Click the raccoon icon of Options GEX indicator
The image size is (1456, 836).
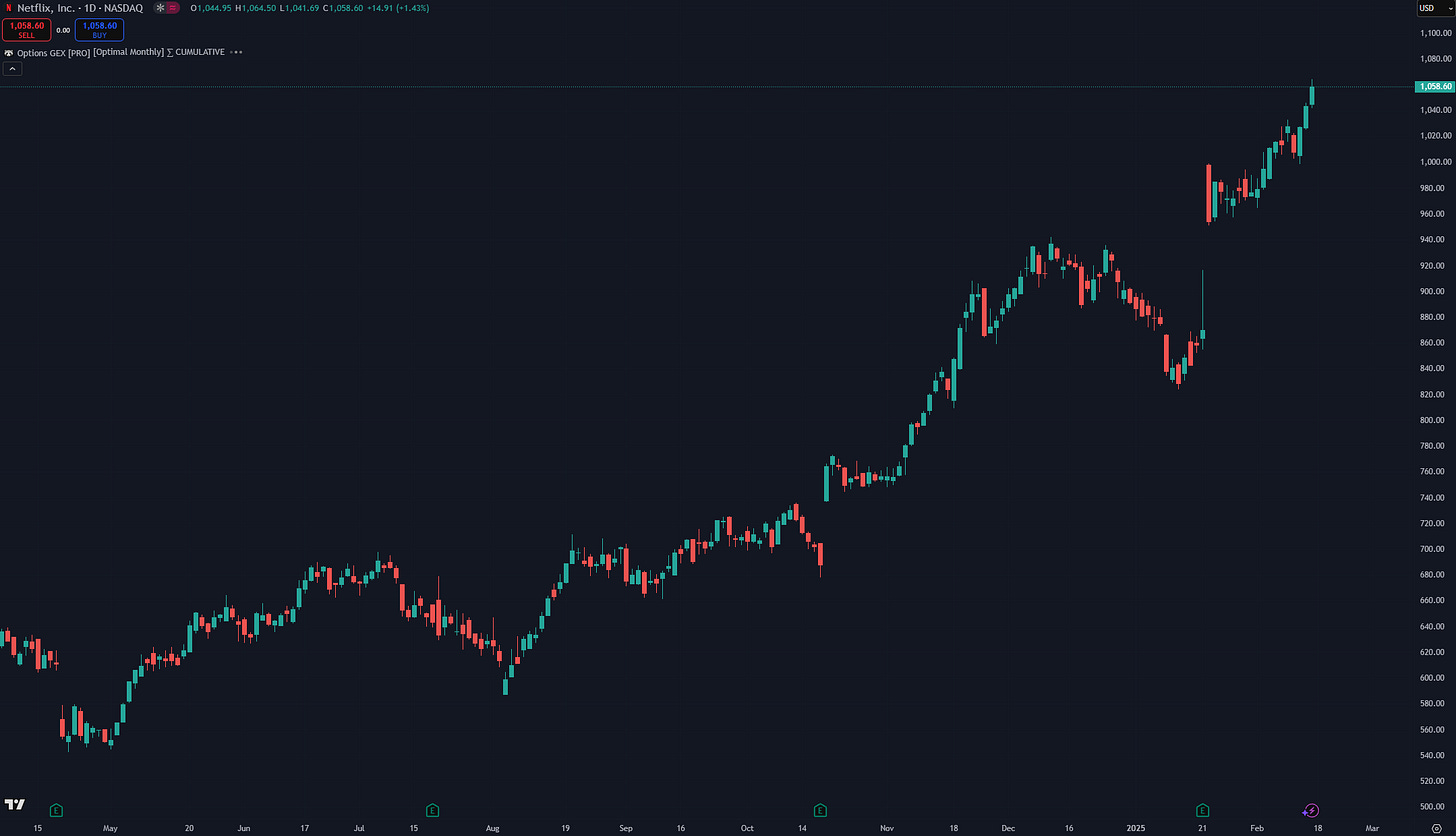click(x=9, y=52)
